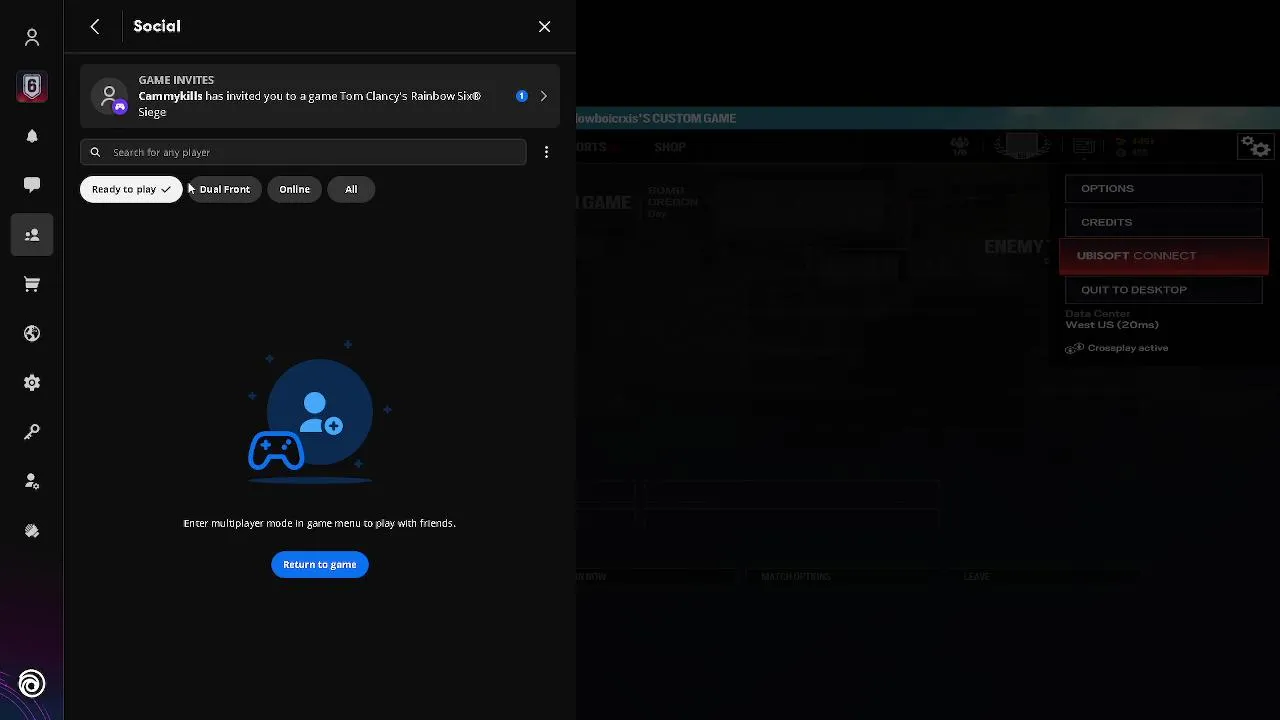The width and height of the screenshot is (1280, 720).
Task: Click the Return to game button
Action: [320, 565]
